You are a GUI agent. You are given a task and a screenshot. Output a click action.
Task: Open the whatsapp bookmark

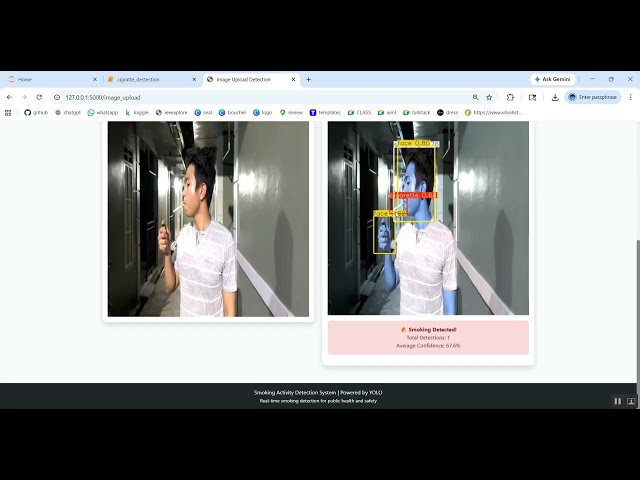click(x=103, y=113)
